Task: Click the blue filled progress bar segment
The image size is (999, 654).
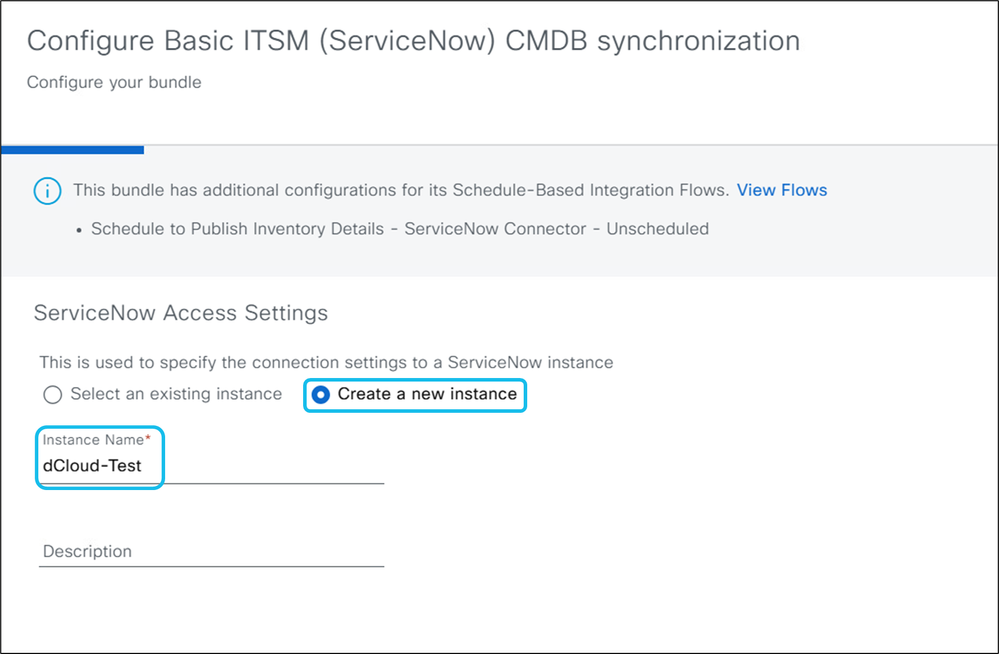Action: pyautogui.click(x=72, y=150)
